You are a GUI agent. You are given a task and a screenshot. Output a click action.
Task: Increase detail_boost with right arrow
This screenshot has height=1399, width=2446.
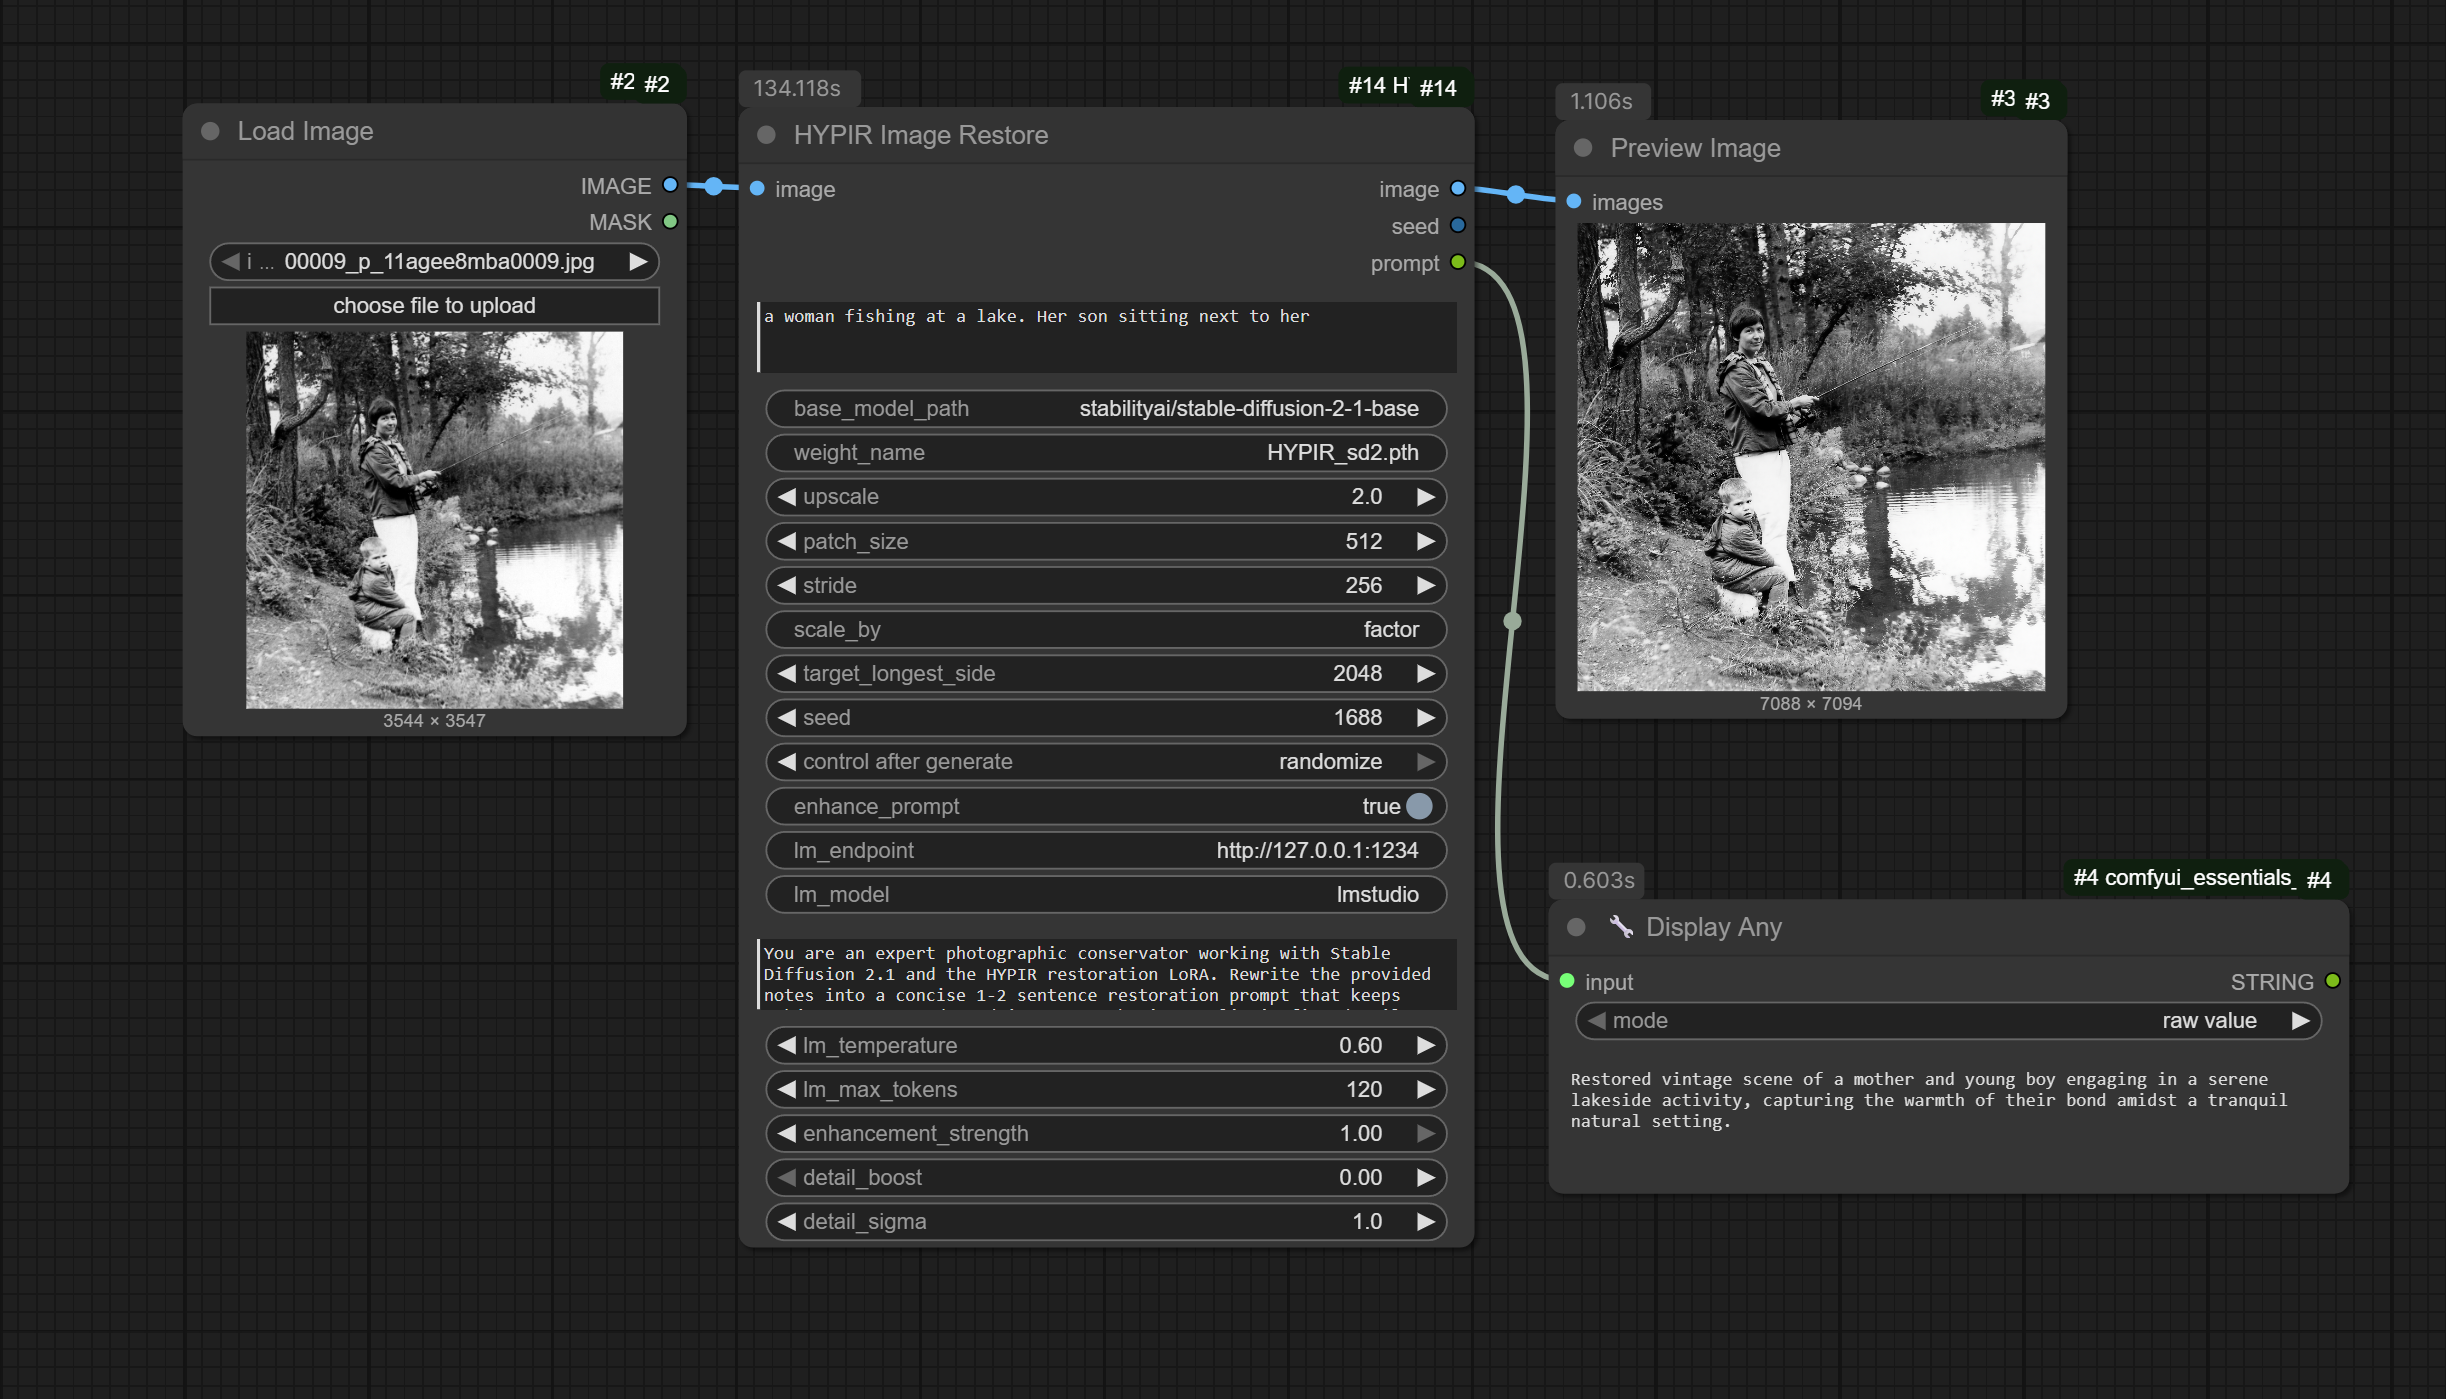tap(1426, 1178)
